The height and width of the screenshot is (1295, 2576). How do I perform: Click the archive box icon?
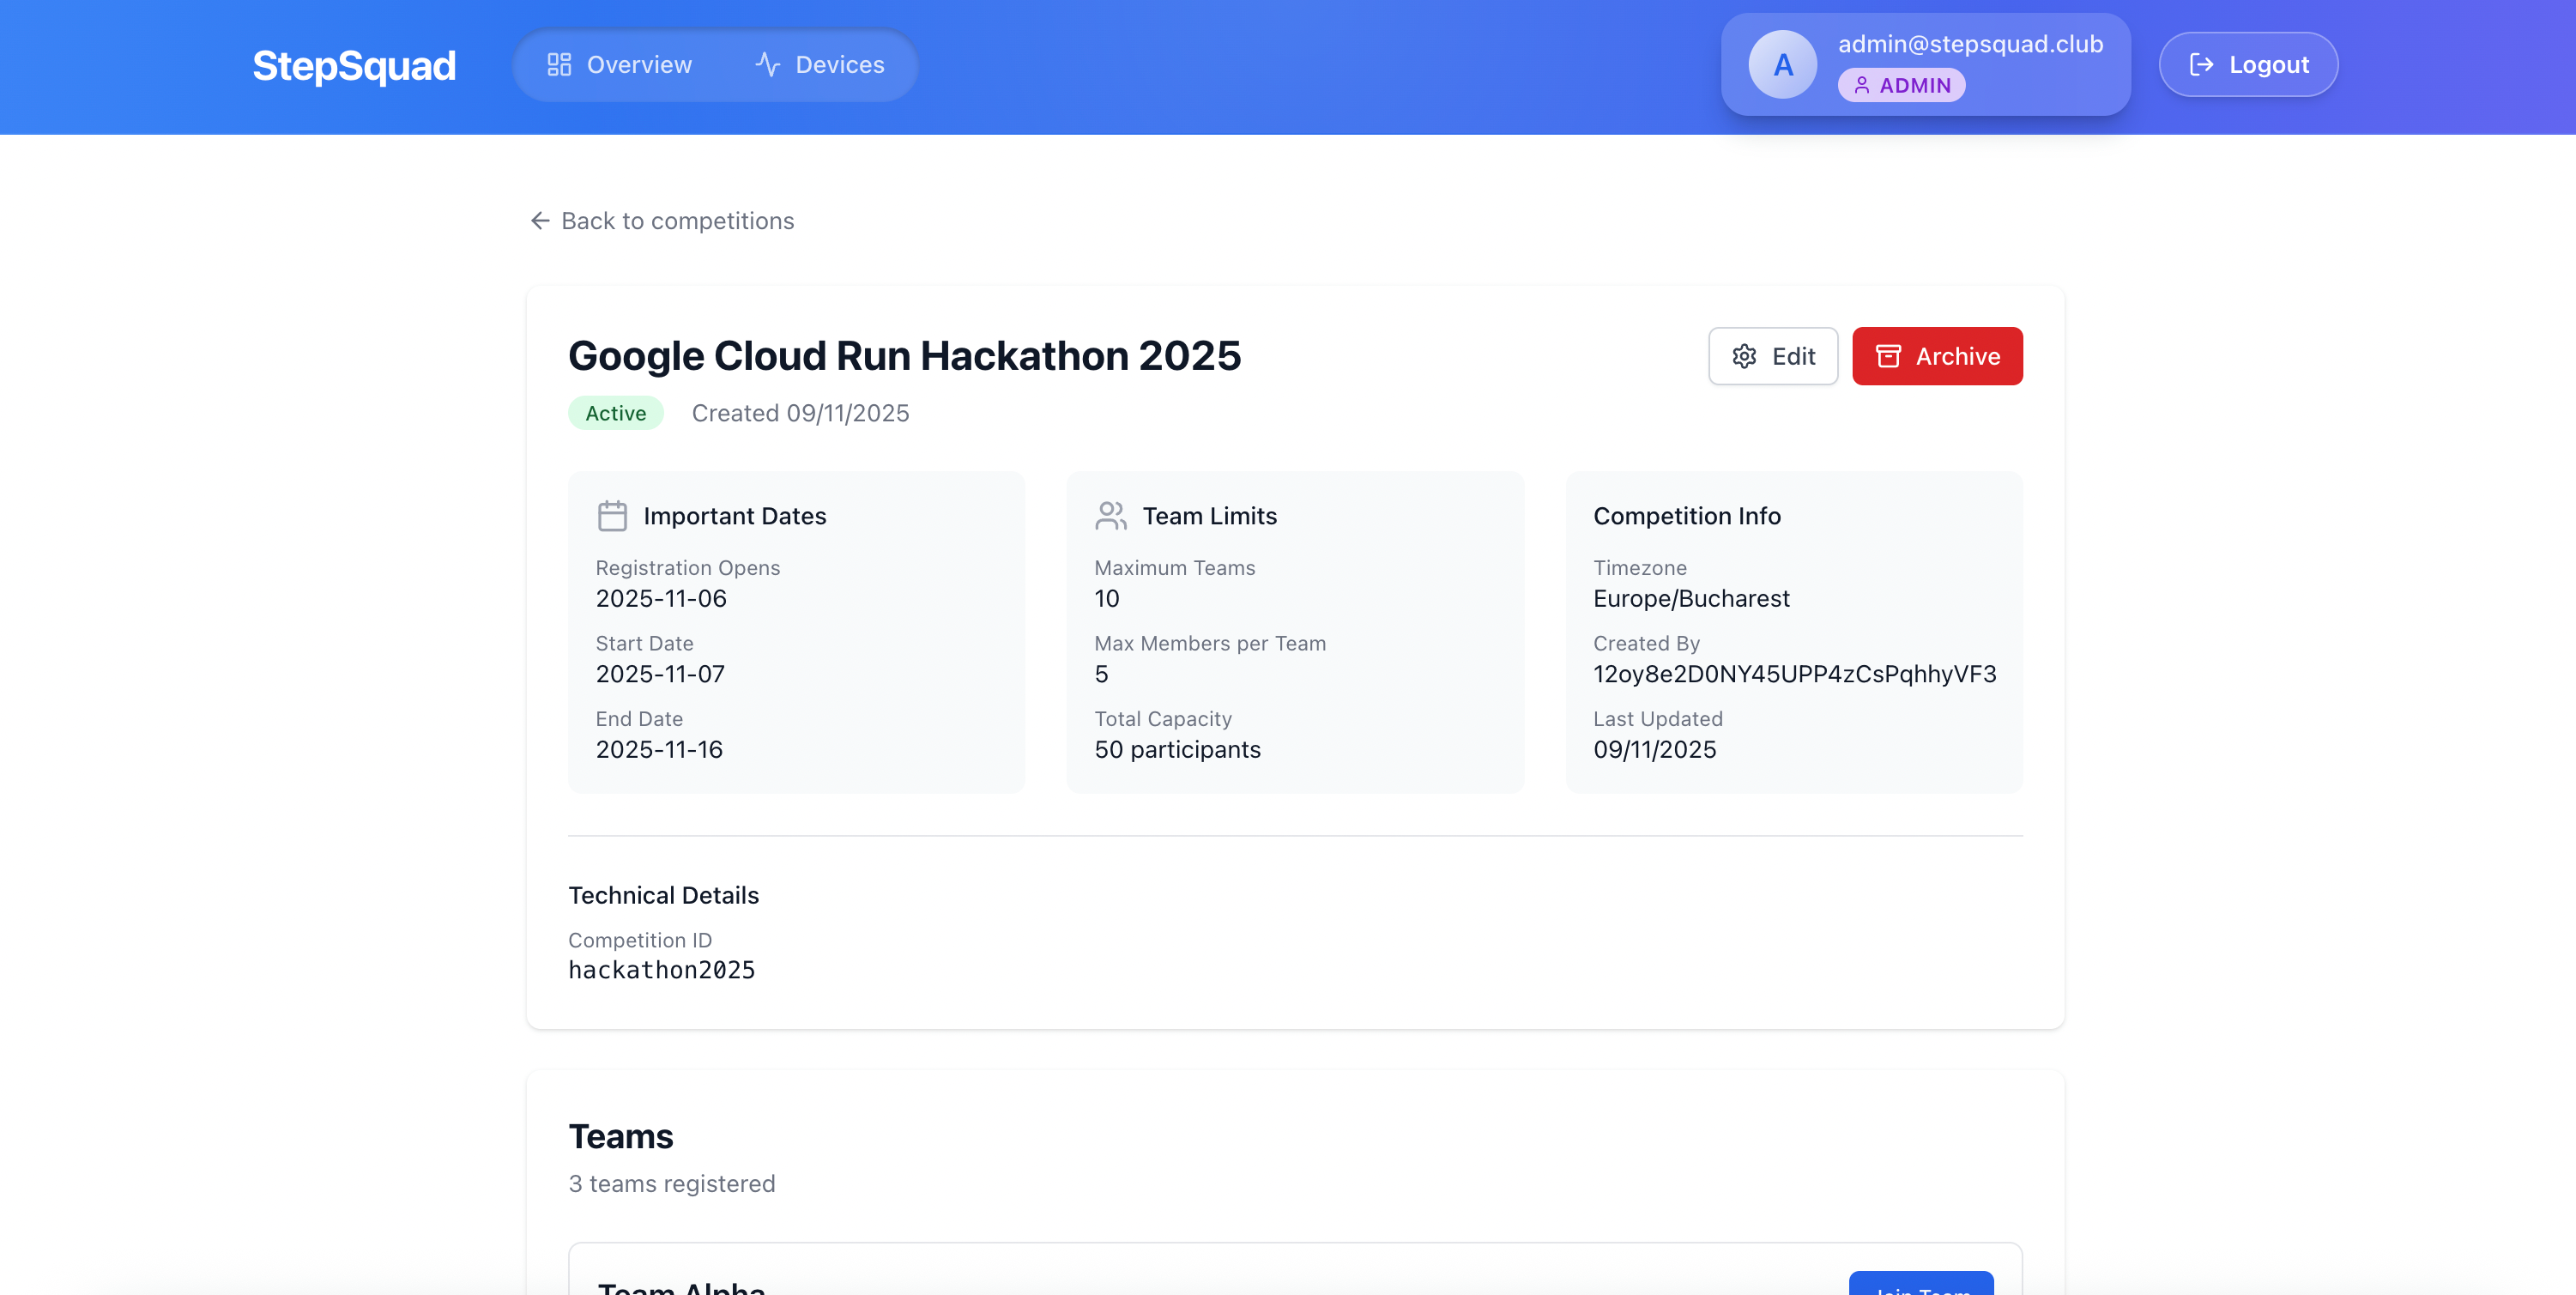click(1888, 357)
